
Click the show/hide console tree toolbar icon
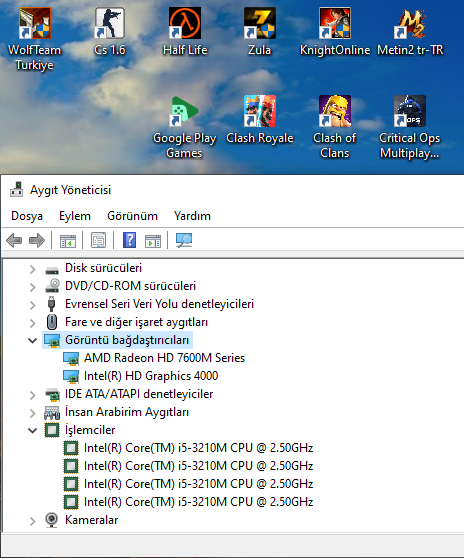tap(68, 241)
